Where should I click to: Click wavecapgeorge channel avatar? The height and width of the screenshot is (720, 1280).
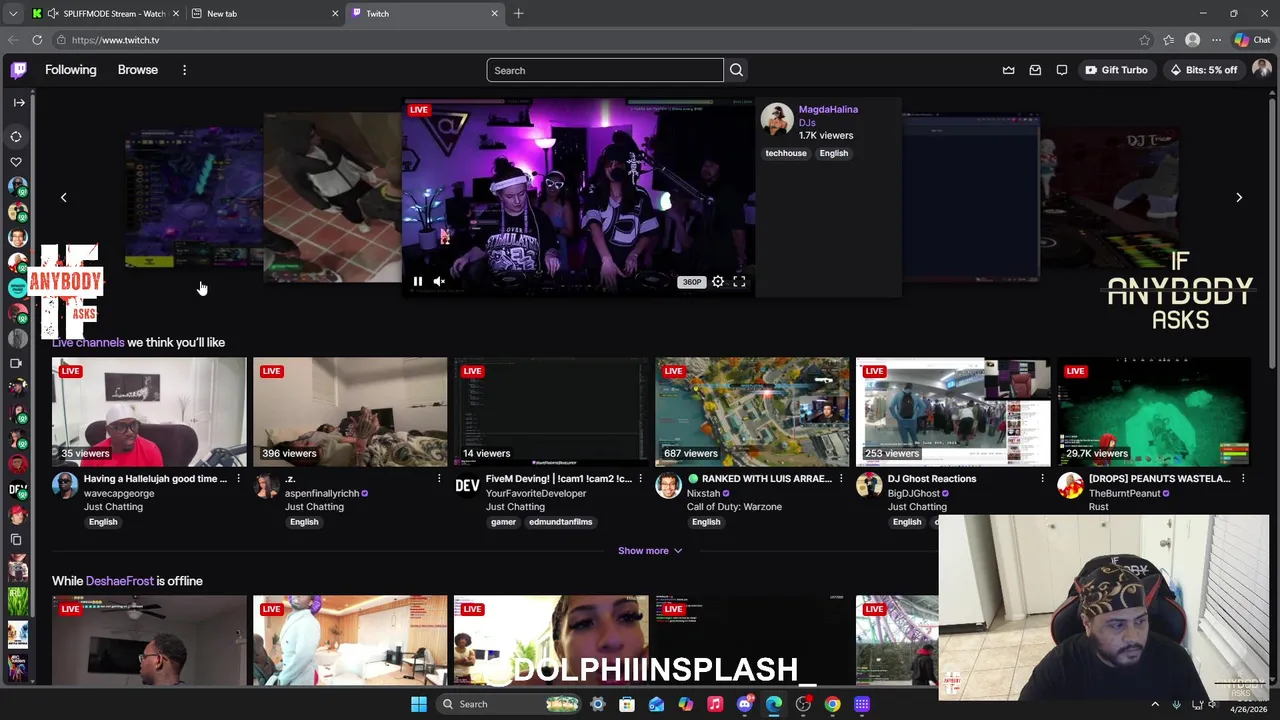point(65,486)
